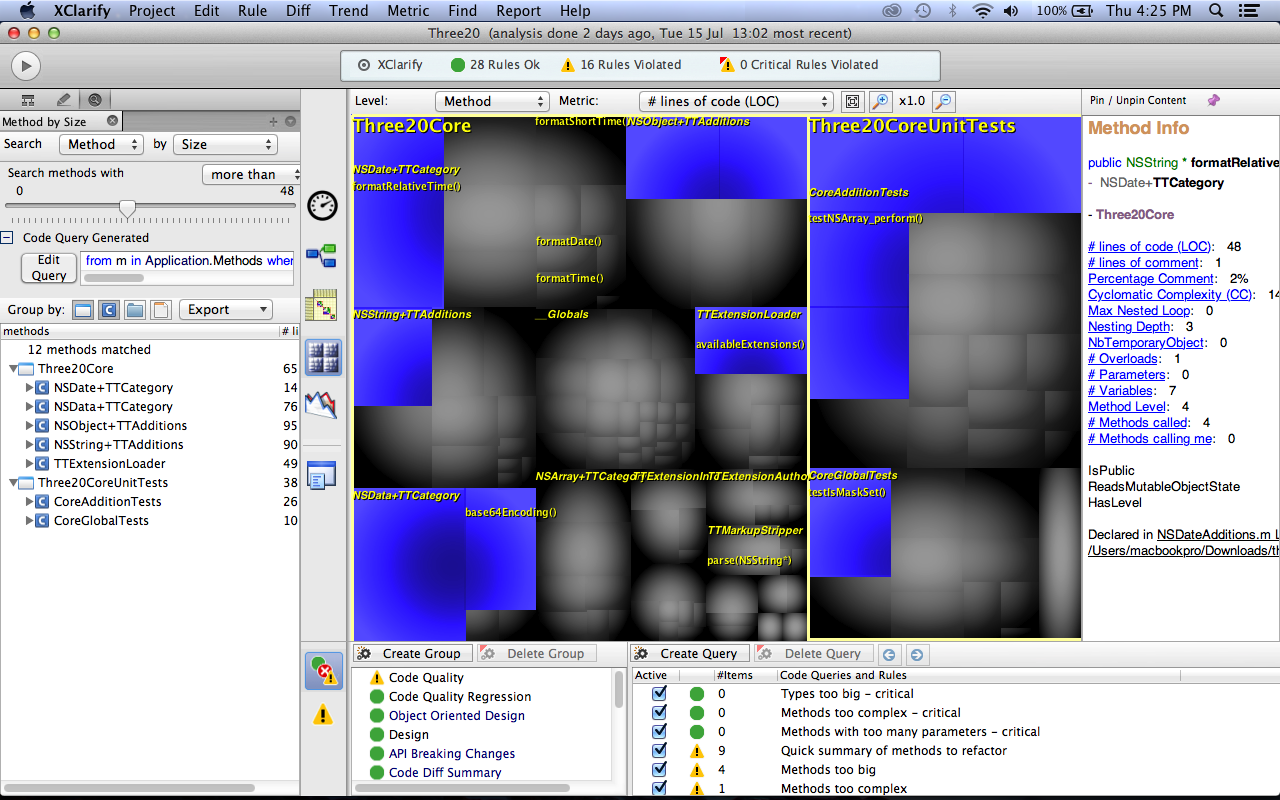1280x800 pixels.
Task: Click the Cyclomatic Complexity (CC) link
Action: pos(1170,295)
